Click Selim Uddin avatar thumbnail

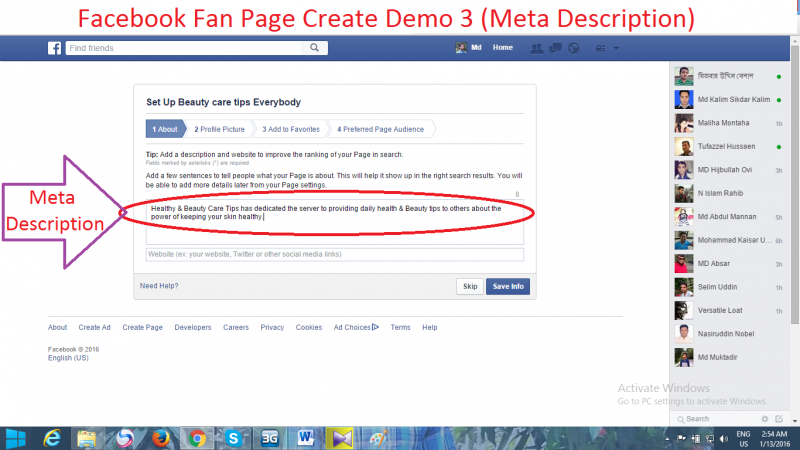[x=684, y=287]
